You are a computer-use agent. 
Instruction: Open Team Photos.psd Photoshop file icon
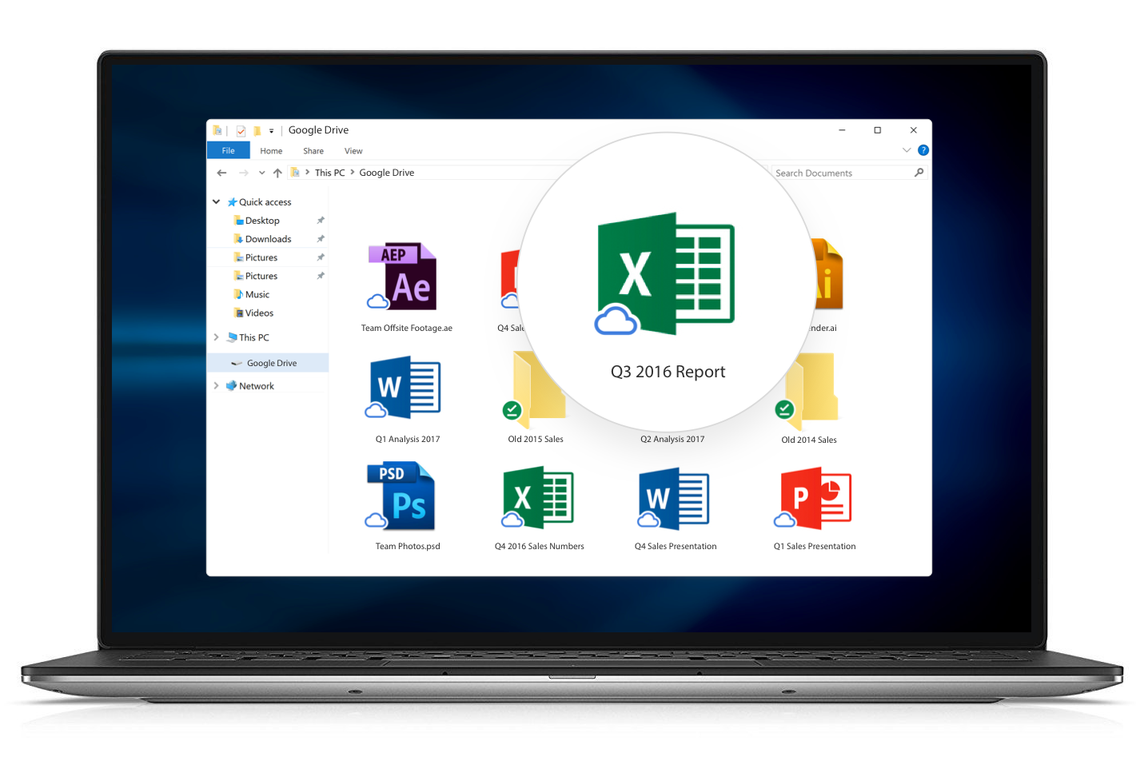pos(401,497)
